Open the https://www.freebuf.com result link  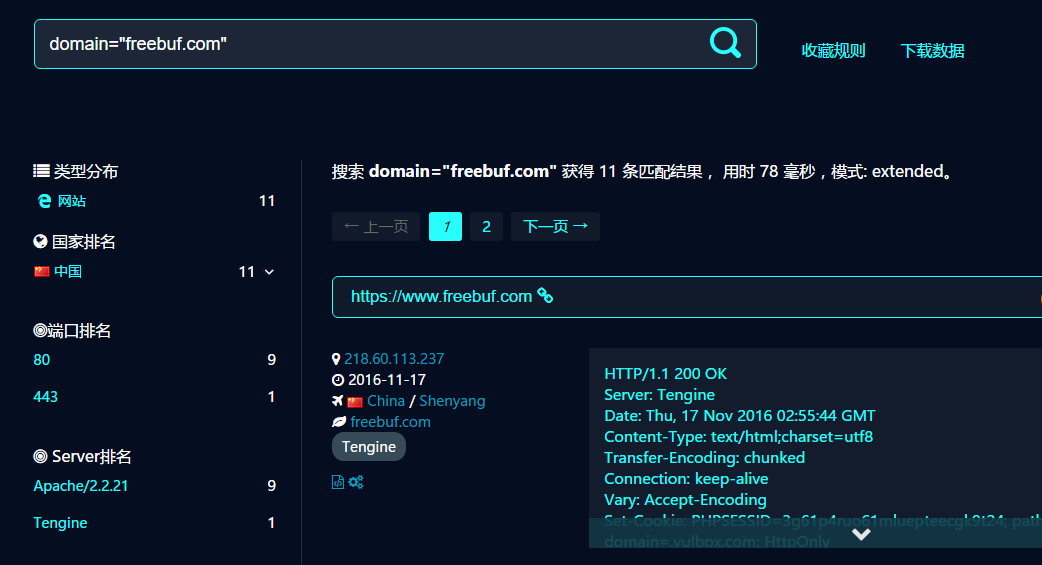click(441, 296)
